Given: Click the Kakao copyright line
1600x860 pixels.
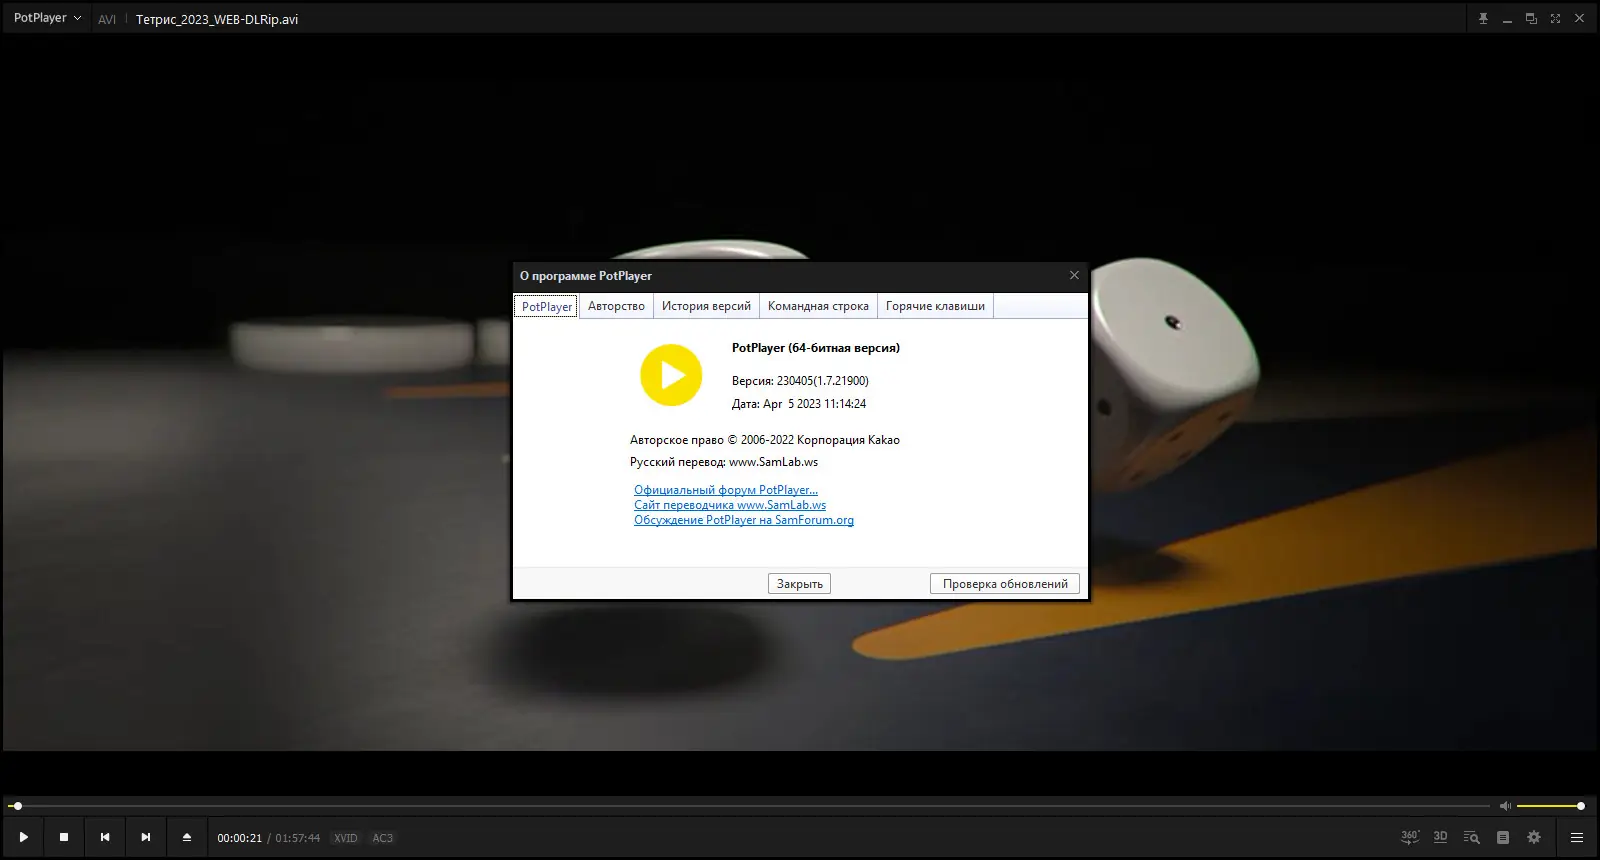Looking at the screenshot, I should 765,440.
